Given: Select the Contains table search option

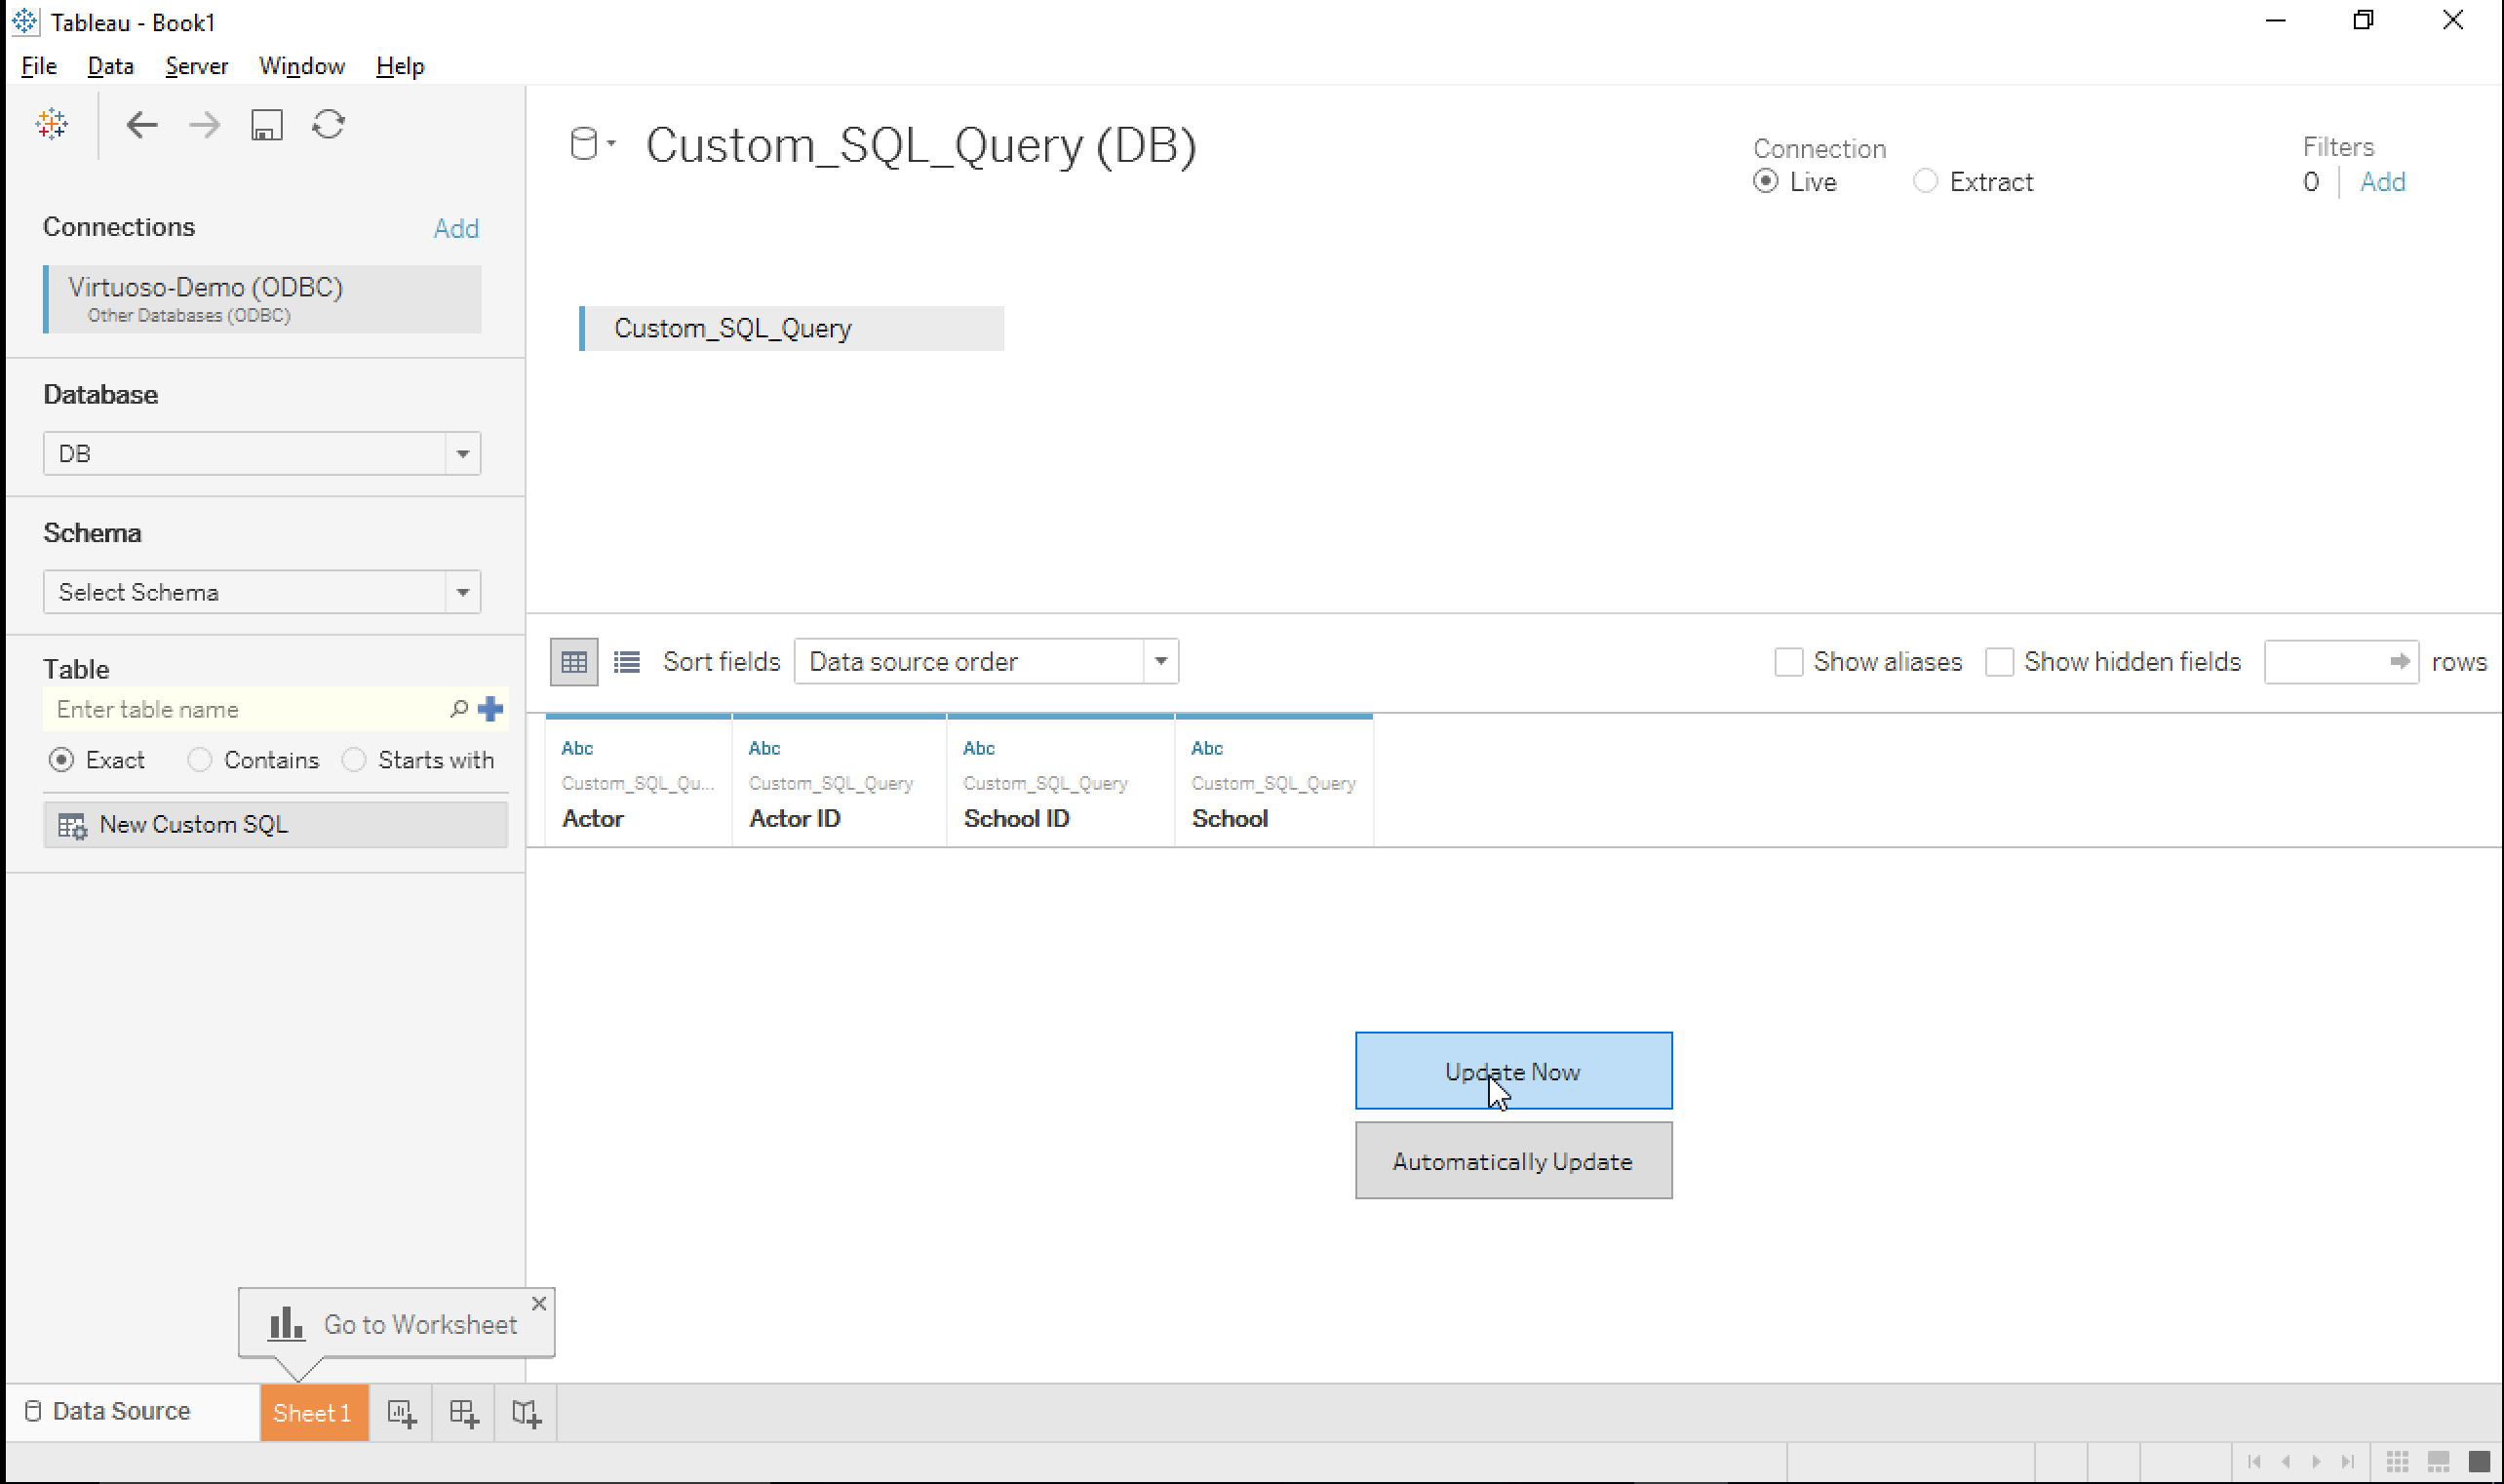Looking at the screenshot, I should 200,760.
